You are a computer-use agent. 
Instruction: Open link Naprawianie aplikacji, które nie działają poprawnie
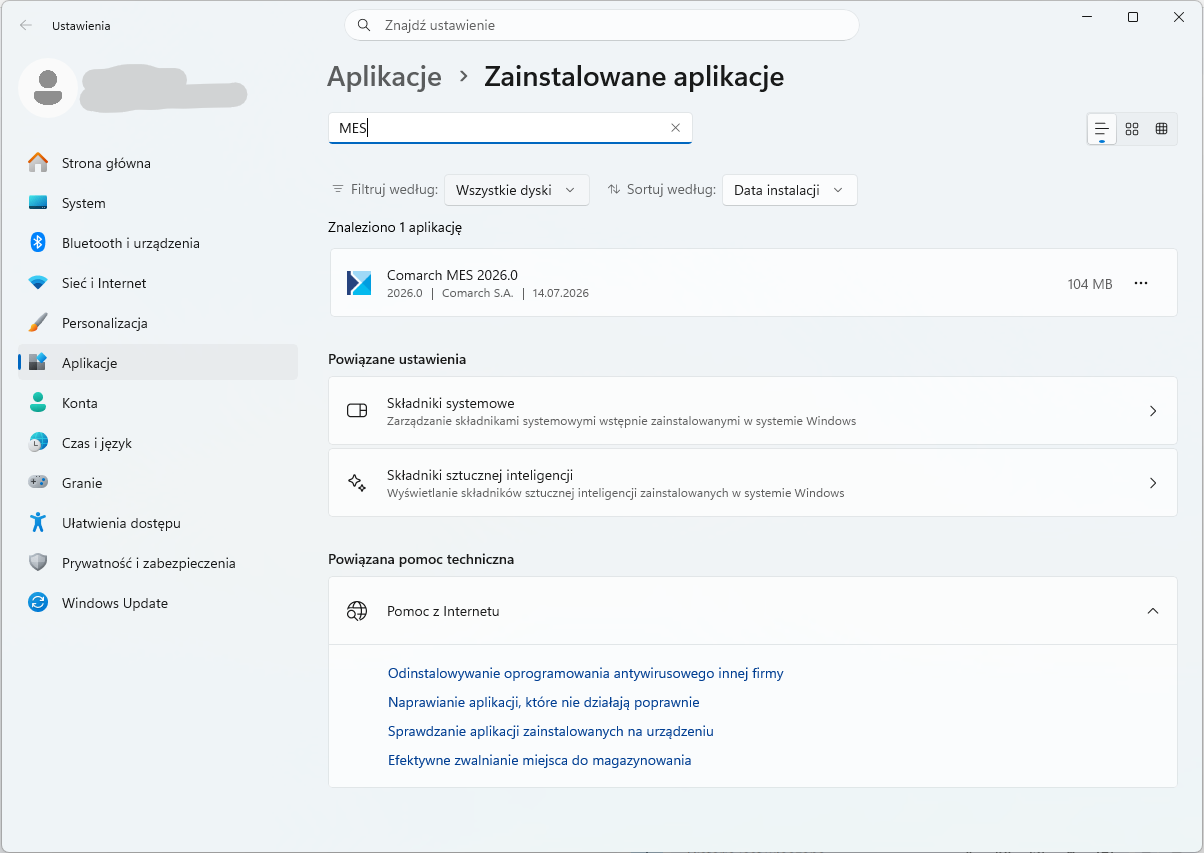544,703
